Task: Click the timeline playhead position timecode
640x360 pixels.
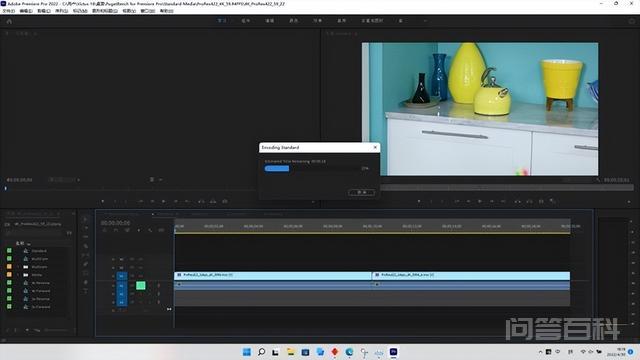Action: (116, 223)
